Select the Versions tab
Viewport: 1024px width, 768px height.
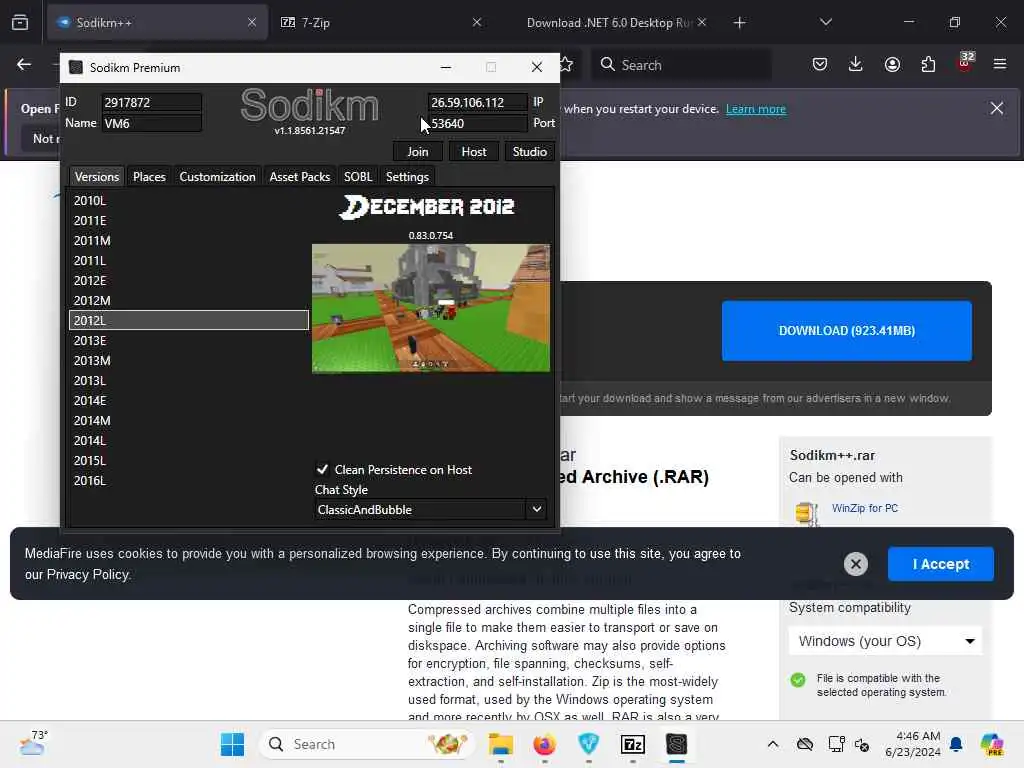tap(97, 176)
